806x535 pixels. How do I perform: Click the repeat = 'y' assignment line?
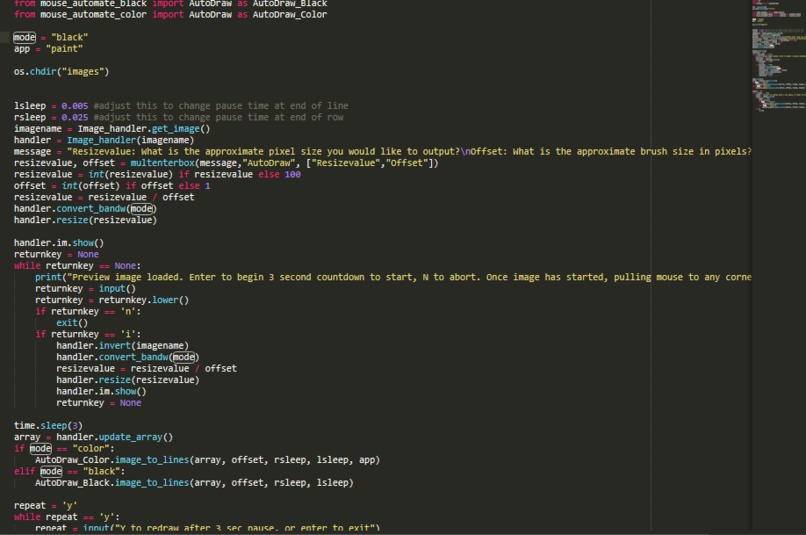click(46, 506)
